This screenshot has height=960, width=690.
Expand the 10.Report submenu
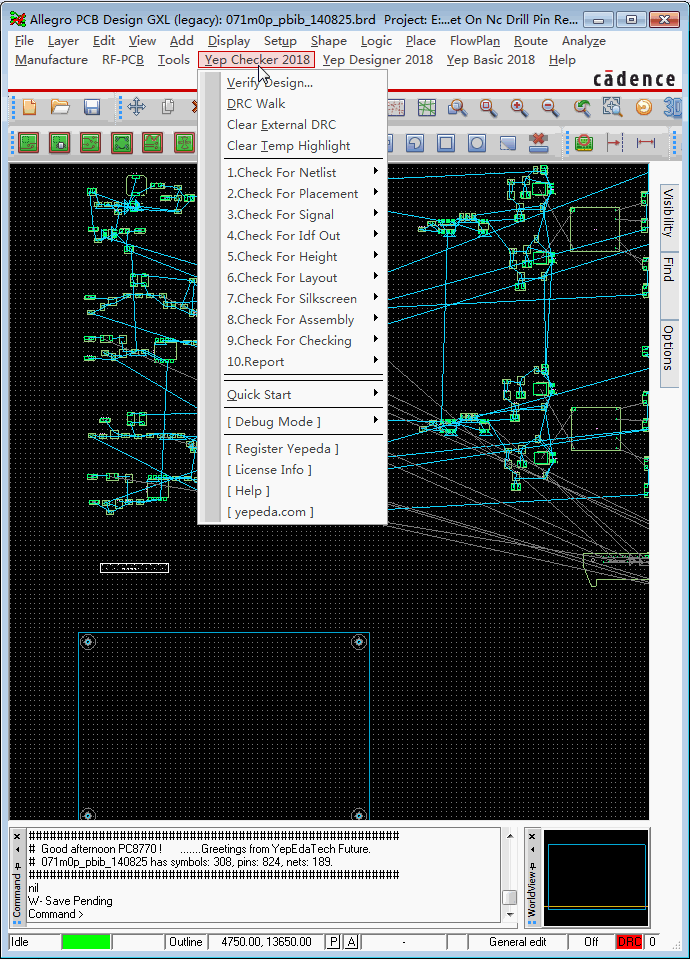(304, 361)
